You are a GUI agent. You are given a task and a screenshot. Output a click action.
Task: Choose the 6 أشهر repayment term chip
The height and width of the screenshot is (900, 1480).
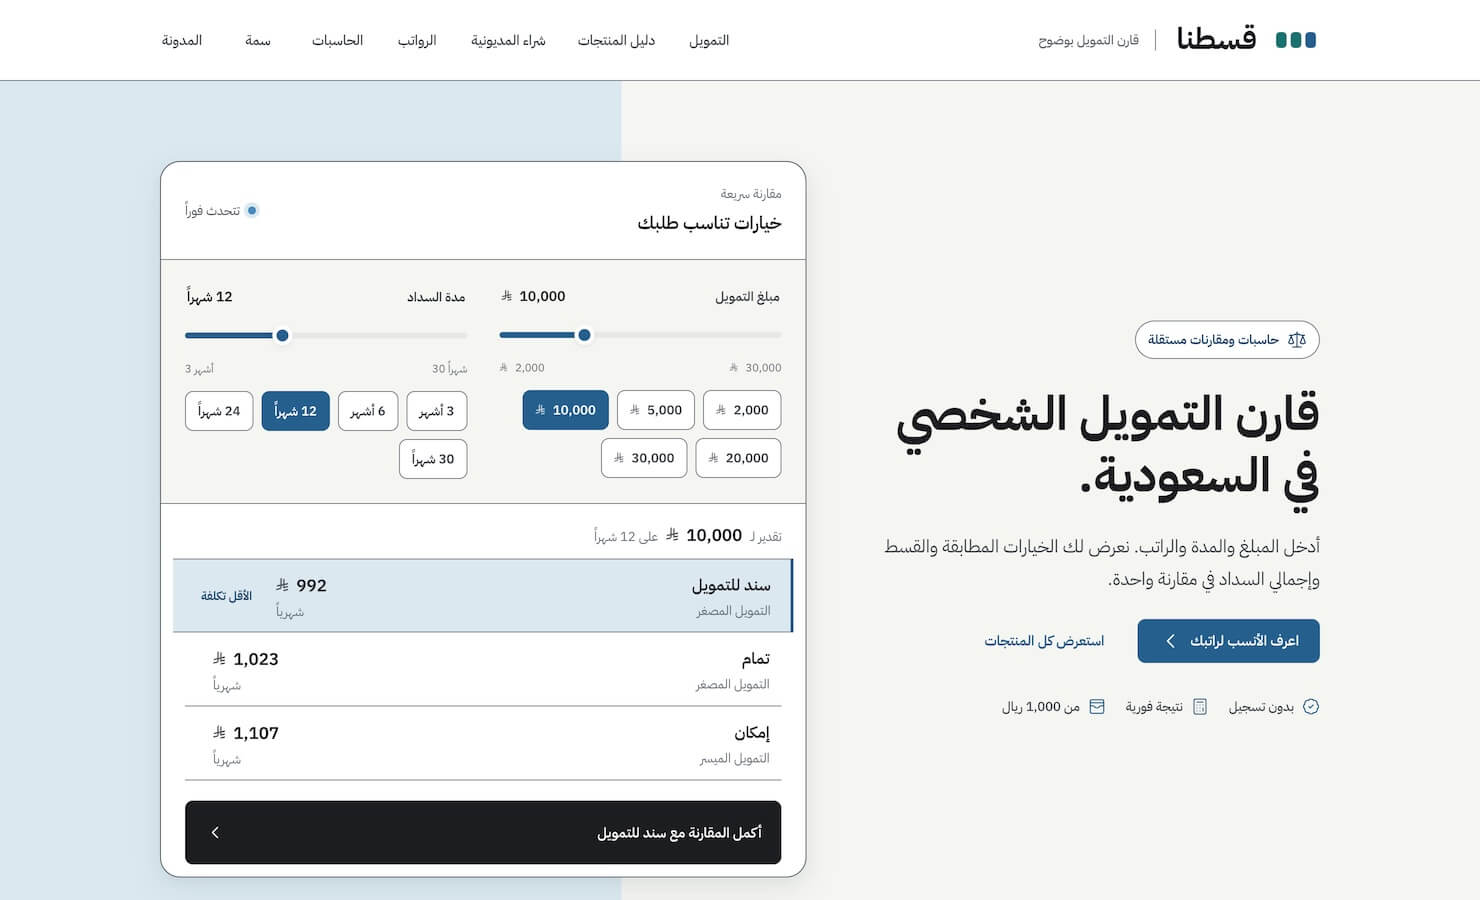[368, 411]
